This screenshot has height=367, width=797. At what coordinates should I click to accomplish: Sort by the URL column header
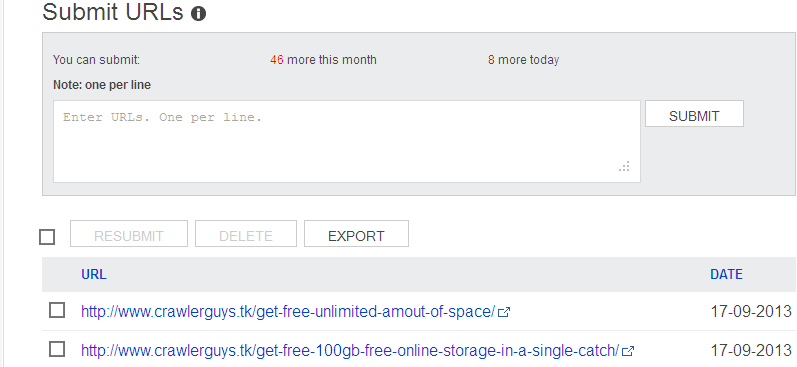tap(94, 275)
